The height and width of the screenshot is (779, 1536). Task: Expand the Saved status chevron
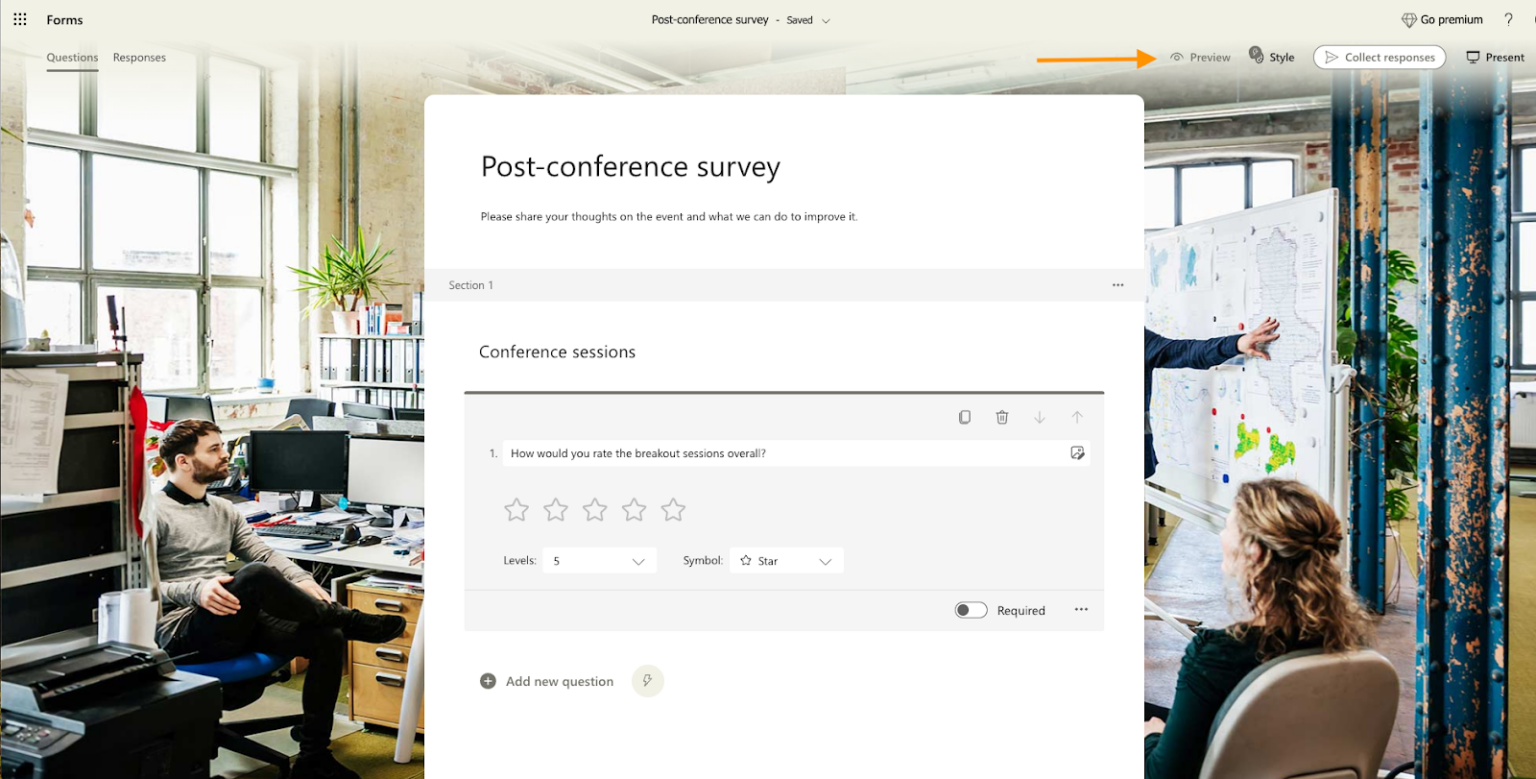tap(827, 19)
